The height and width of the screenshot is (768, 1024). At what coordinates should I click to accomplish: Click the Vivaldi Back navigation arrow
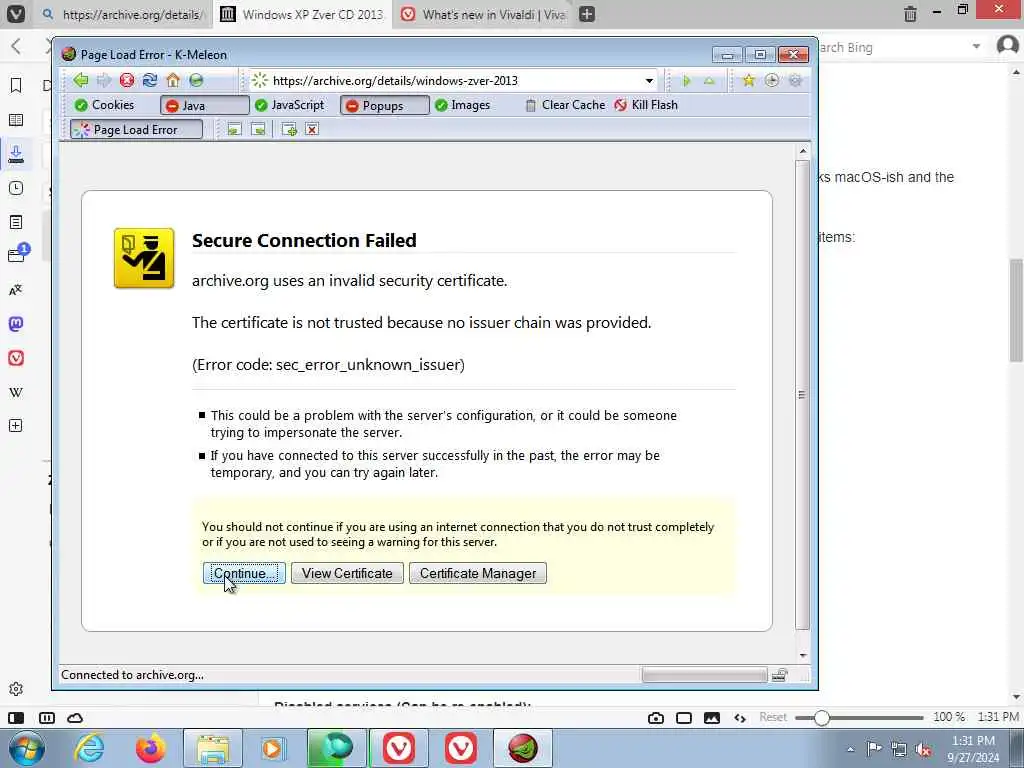click(16, 46)
